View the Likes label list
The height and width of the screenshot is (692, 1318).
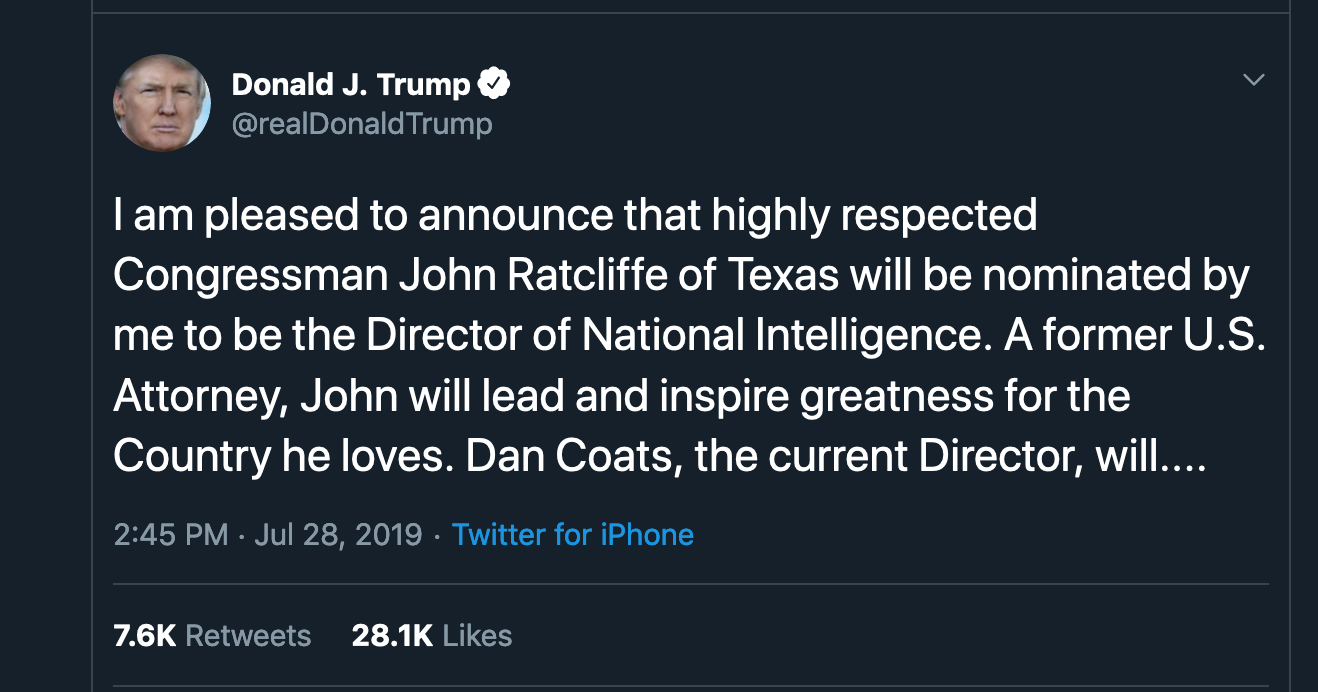coord(477,636)
